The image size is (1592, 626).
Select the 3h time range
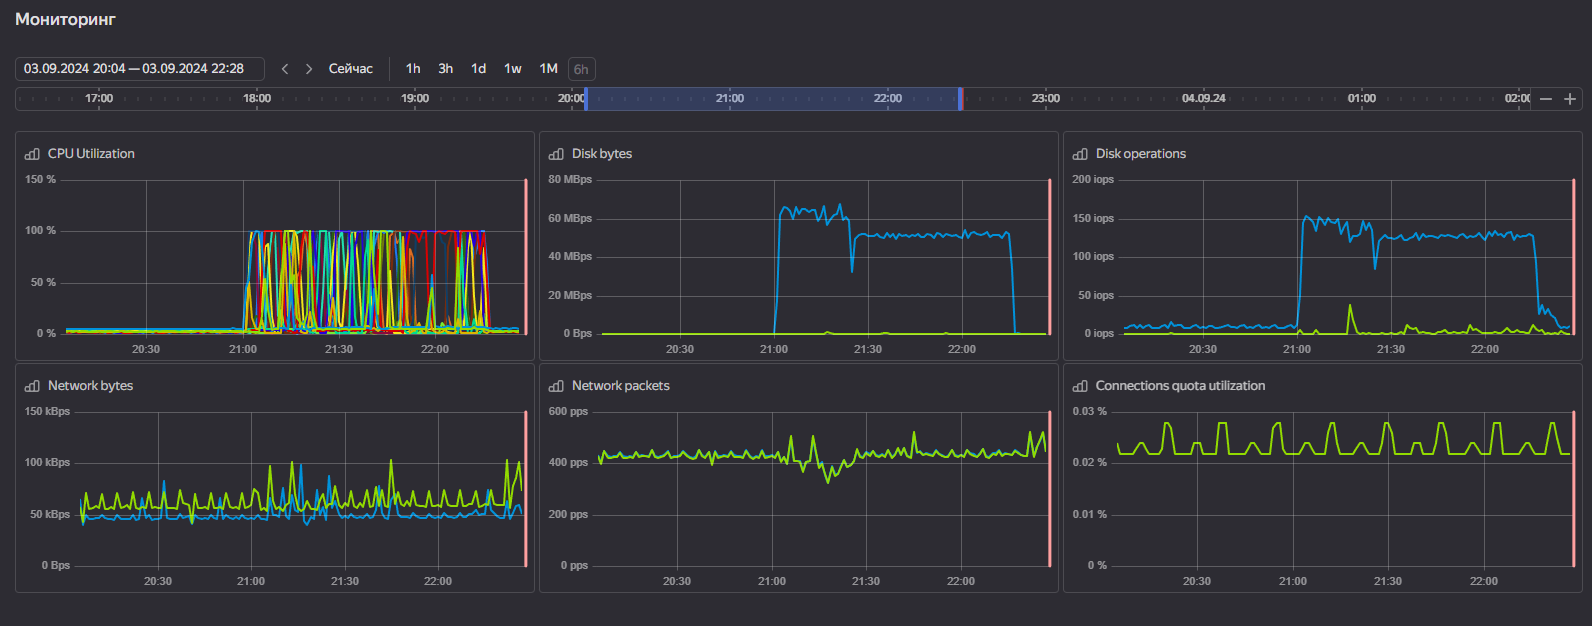pos(445,69)
